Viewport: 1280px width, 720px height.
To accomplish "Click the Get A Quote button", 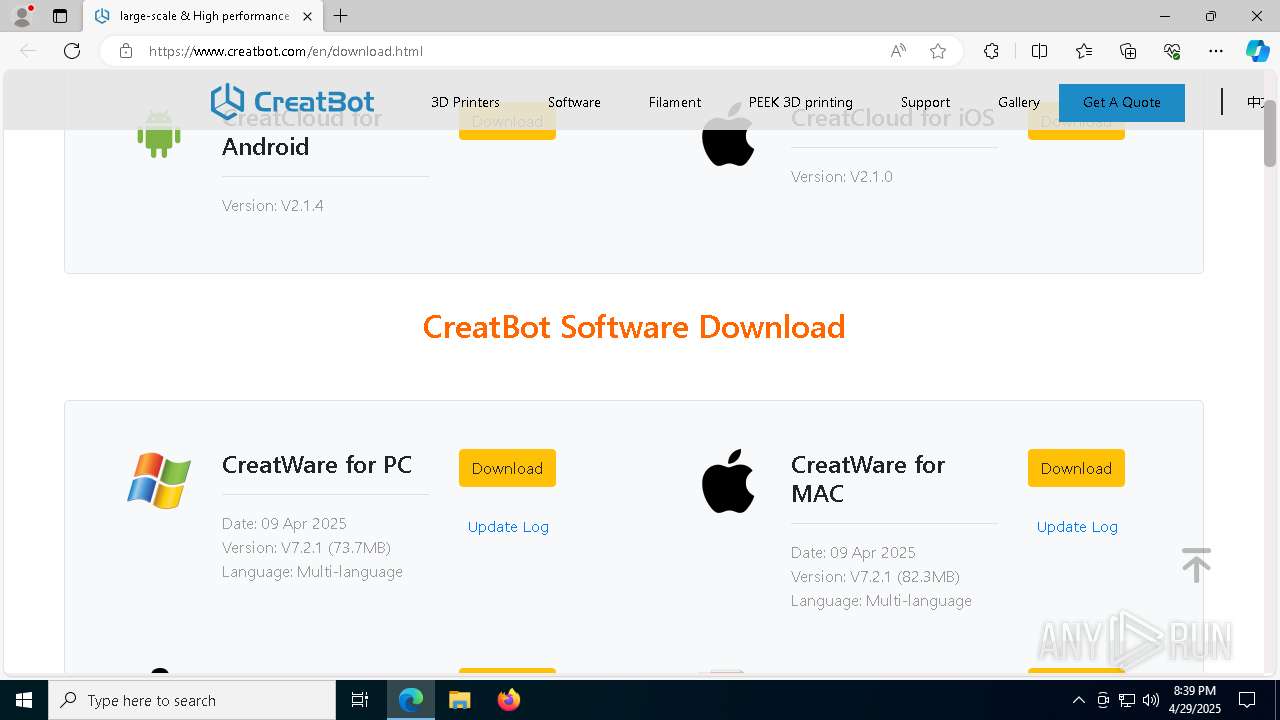I will pyautogui.click(x=1122, y=102).
